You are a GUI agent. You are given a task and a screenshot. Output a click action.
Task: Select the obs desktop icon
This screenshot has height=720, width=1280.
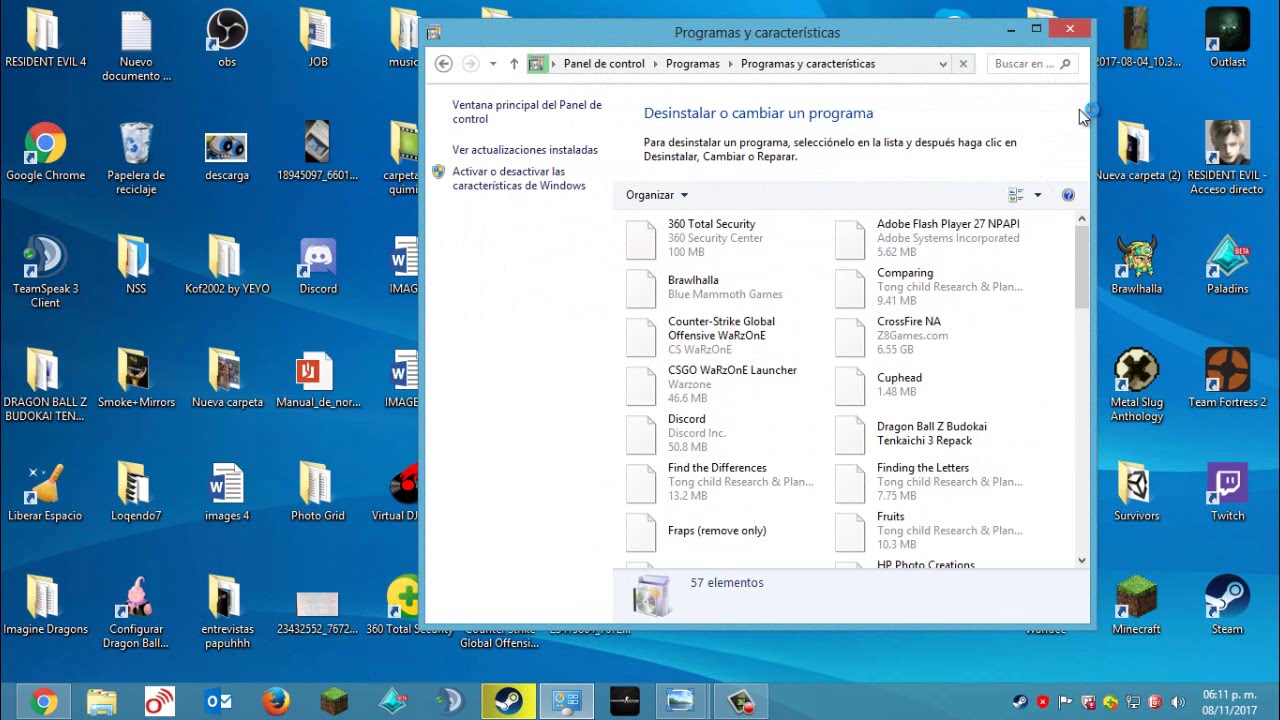click(227, 39)
